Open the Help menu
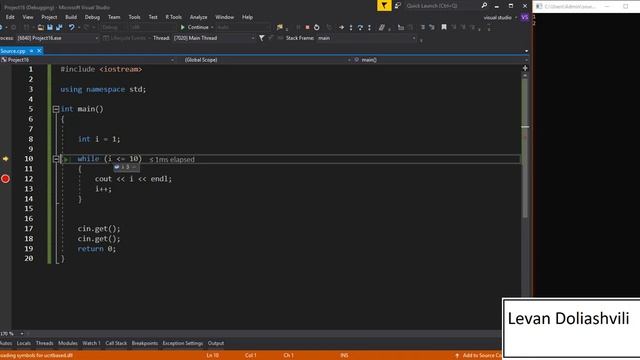The image size is (640, 360). [x=247, y=17]
